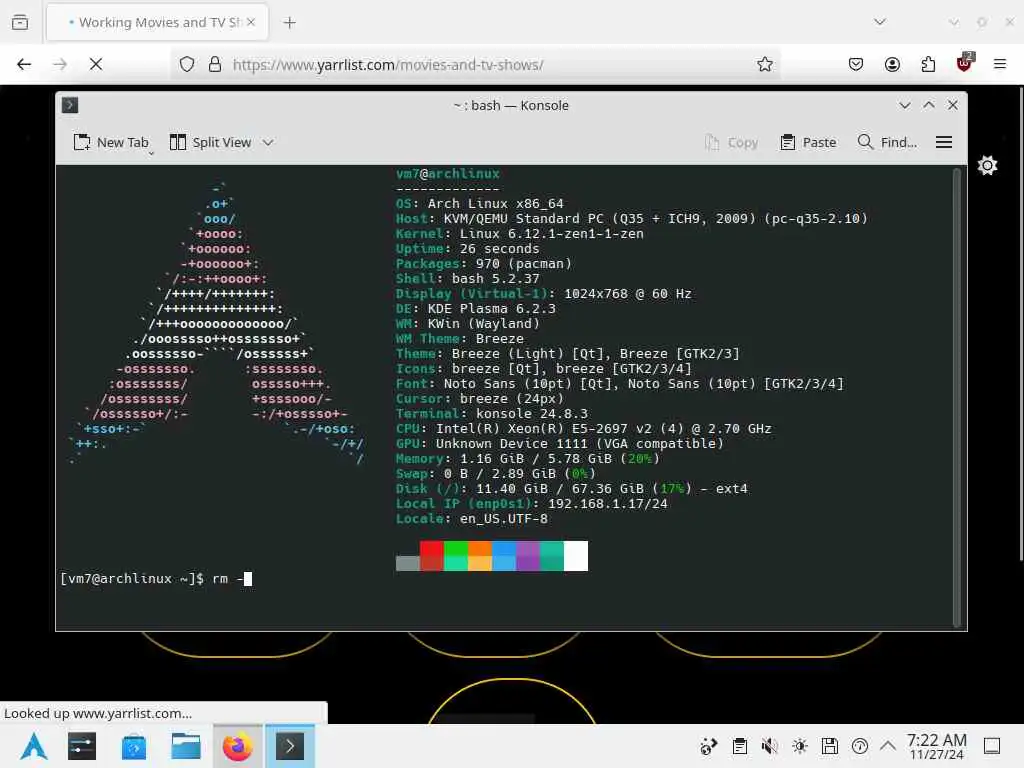
Task: Open Firefox account icon
Action: click(x=892, y=64)
